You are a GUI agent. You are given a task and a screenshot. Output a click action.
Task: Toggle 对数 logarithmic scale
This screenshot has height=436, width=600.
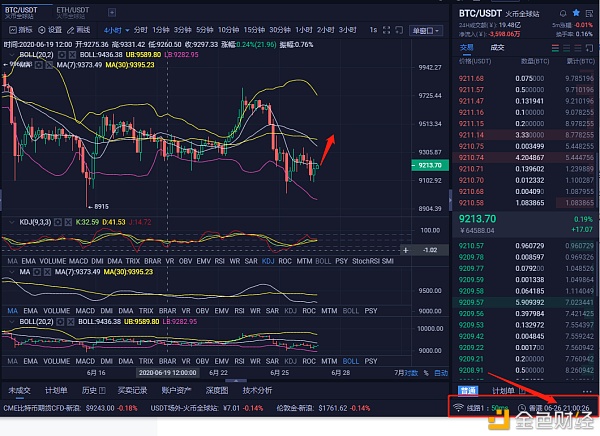411,373
